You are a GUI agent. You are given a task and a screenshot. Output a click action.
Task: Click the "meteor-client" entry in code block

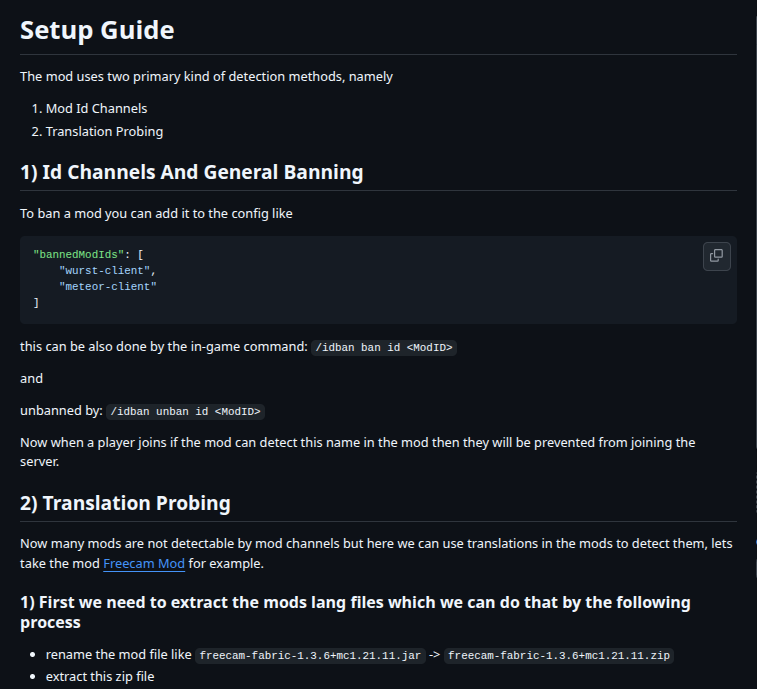click(x=108, y=286)
